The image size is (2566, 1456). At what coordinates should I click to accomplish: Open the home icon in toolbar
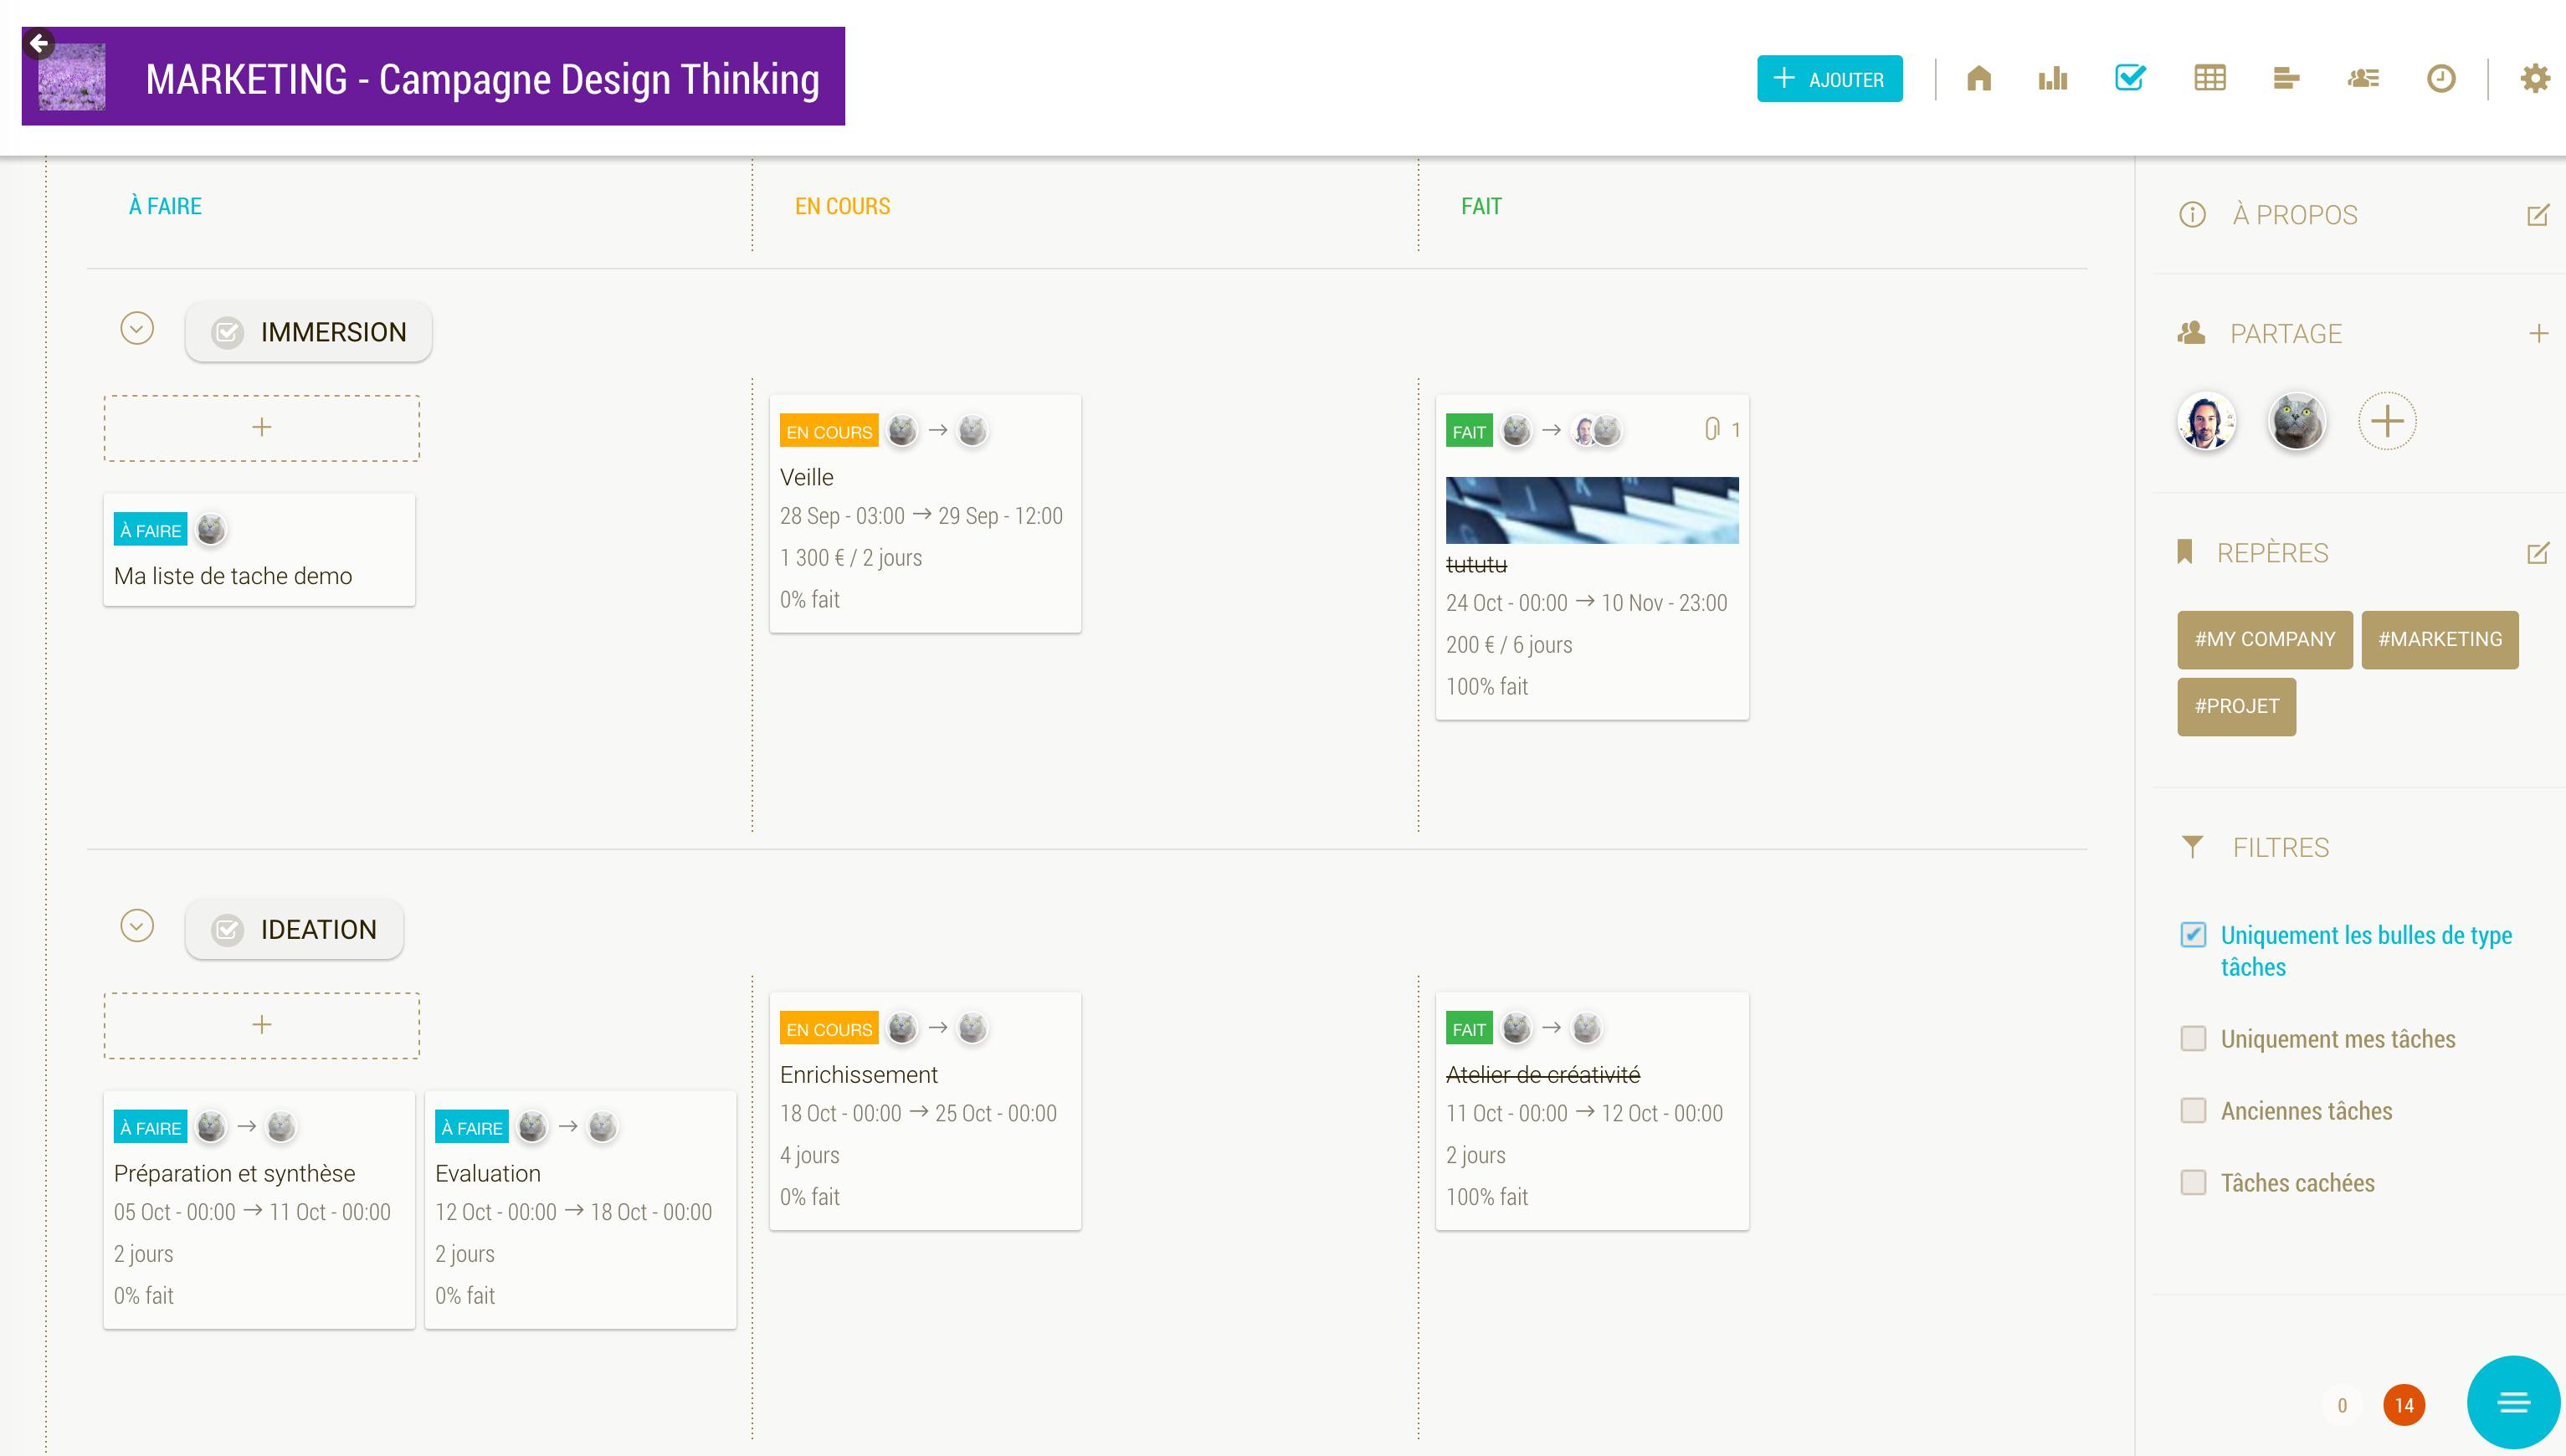[1978, 79]
